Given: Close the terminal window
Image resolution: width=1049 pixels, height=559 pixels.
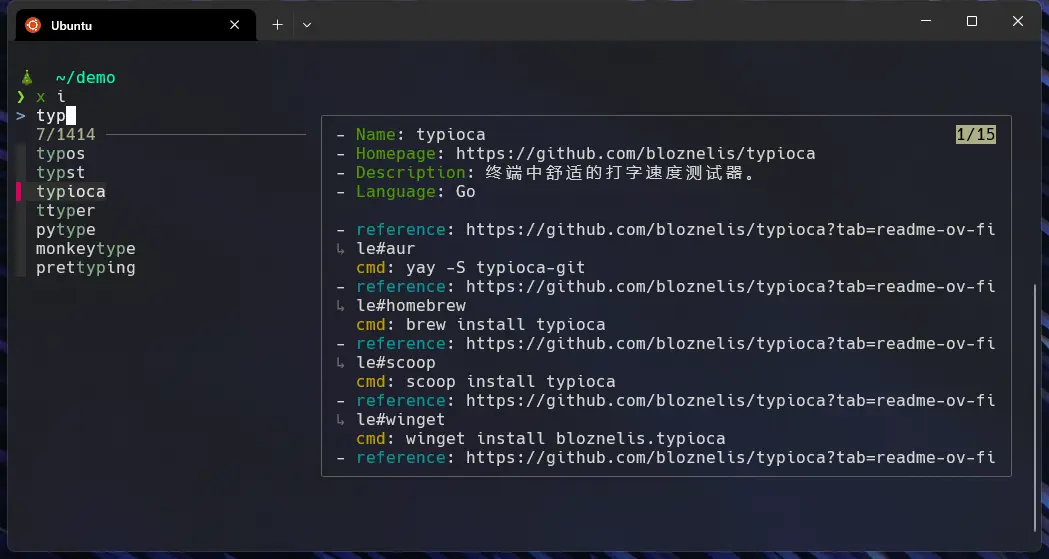Looking at the screenshot, I should click(x=1018, y=21).
